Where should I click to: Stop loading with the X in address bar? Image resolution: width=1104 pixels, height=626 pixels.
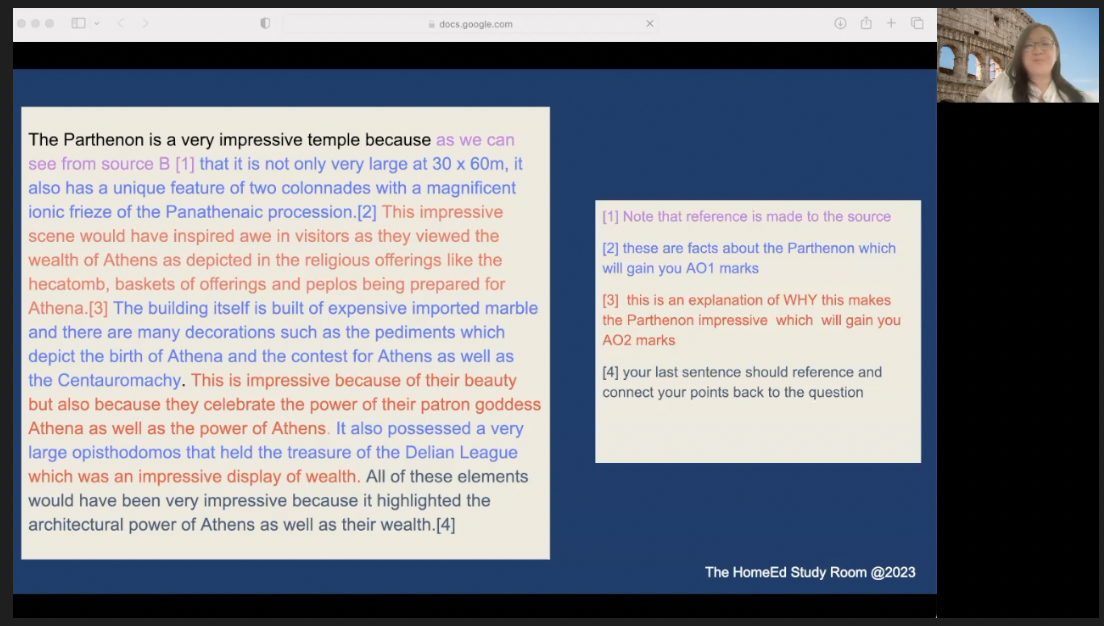pos(650,23)
